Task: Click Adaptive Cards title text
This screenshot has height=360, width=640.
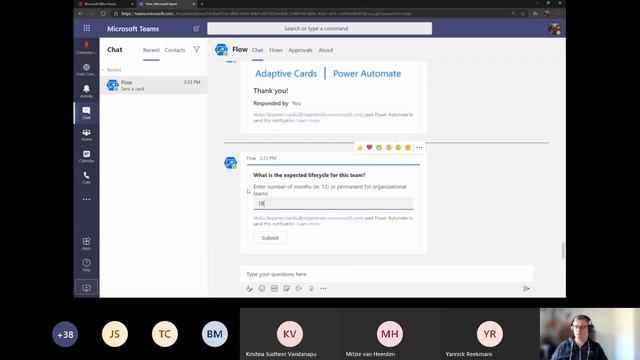Action: tap(286, 73)
